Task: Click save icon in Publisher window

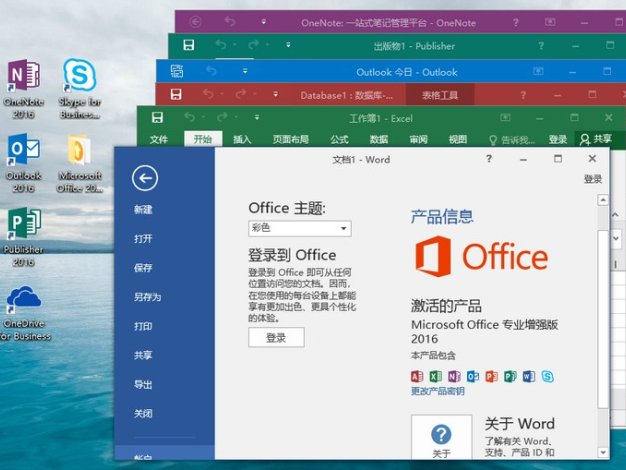Action: pyautogui.click(x=189, y=45)
